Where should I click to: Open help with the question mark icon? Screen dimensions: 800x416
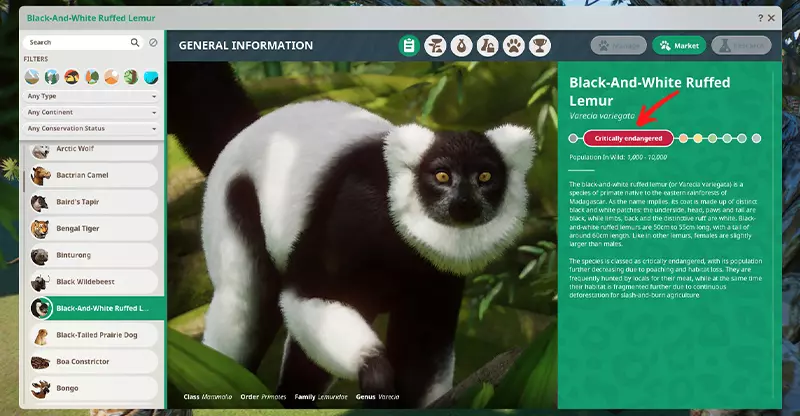pos(760,18)
